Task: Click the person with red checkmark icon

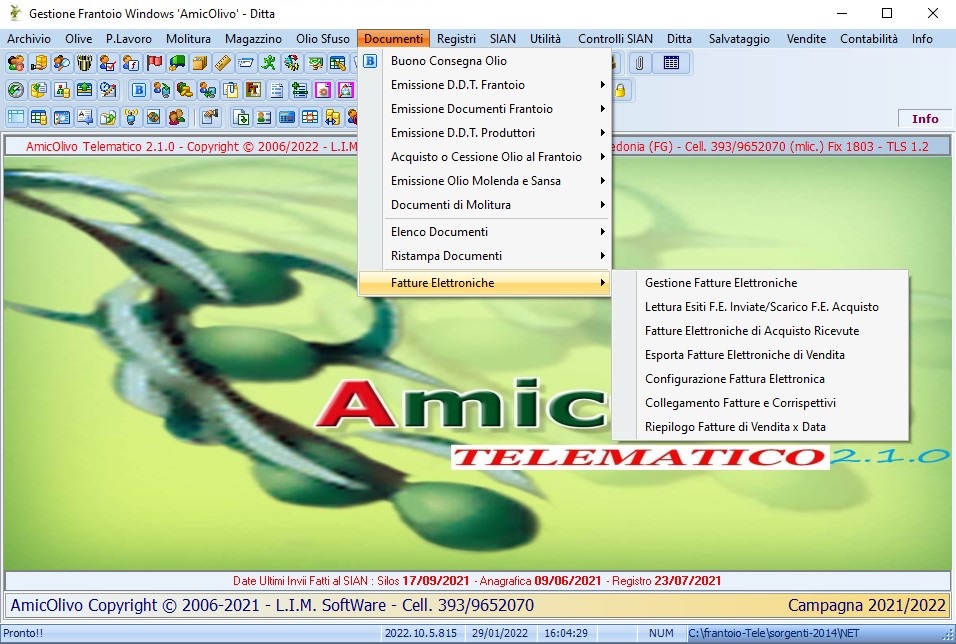Action: (108, 63)
